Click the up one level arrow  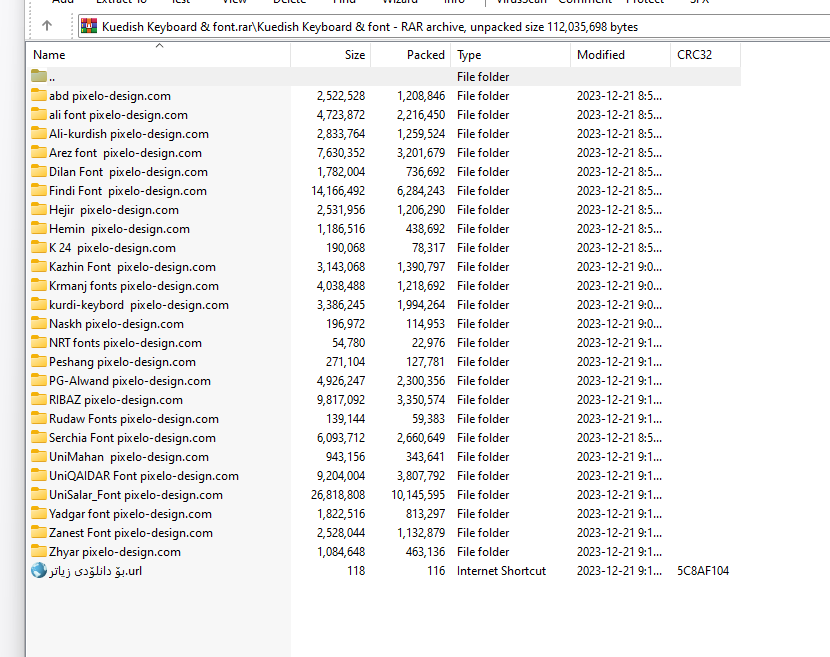click(x=47, y=25)
